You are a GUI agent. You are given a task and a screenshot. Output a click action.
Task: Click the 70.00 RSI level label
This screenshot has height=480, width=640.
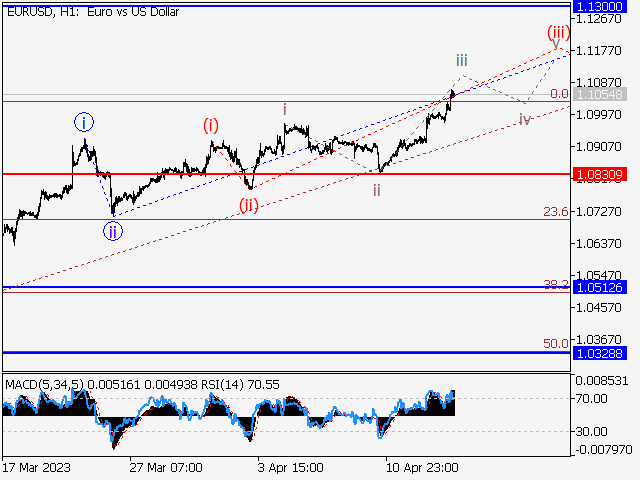point(591,398)
